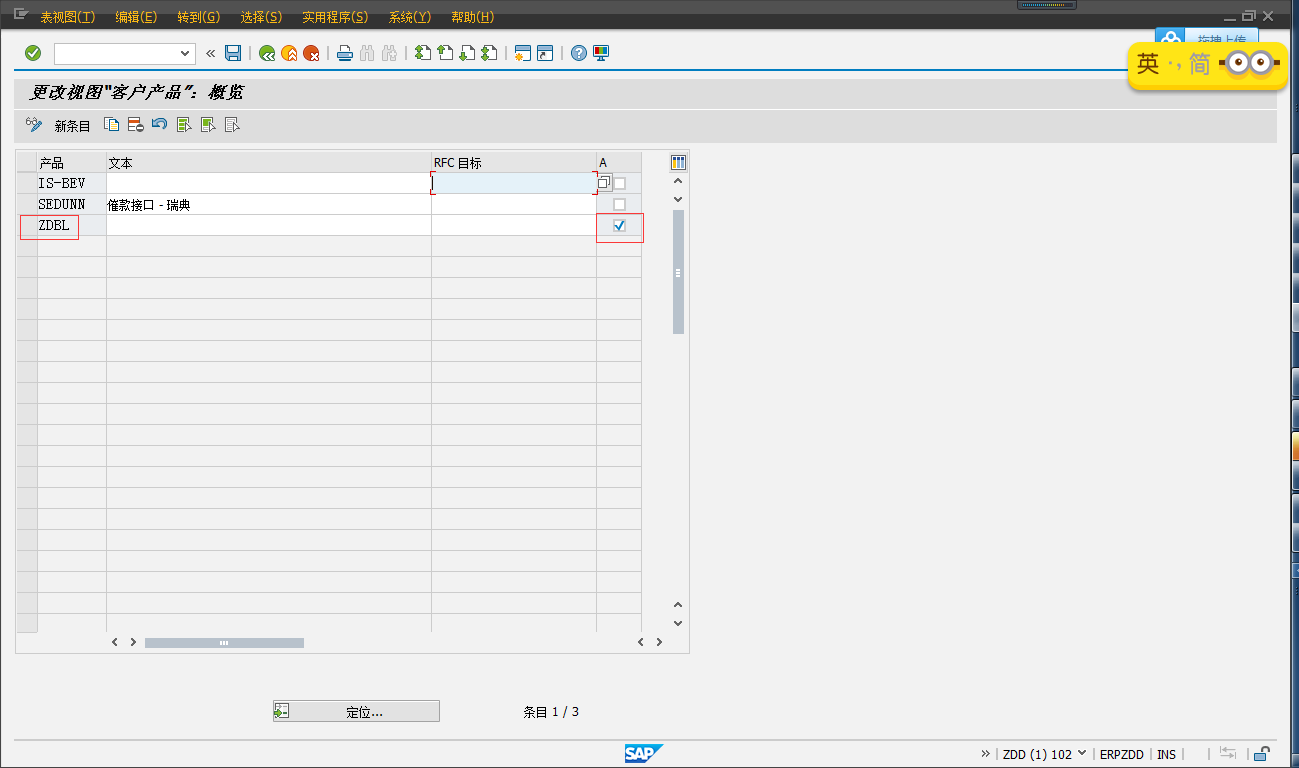Click the Undo icon on the application toolbar
1299x768 pixels.
coord(159,125)
